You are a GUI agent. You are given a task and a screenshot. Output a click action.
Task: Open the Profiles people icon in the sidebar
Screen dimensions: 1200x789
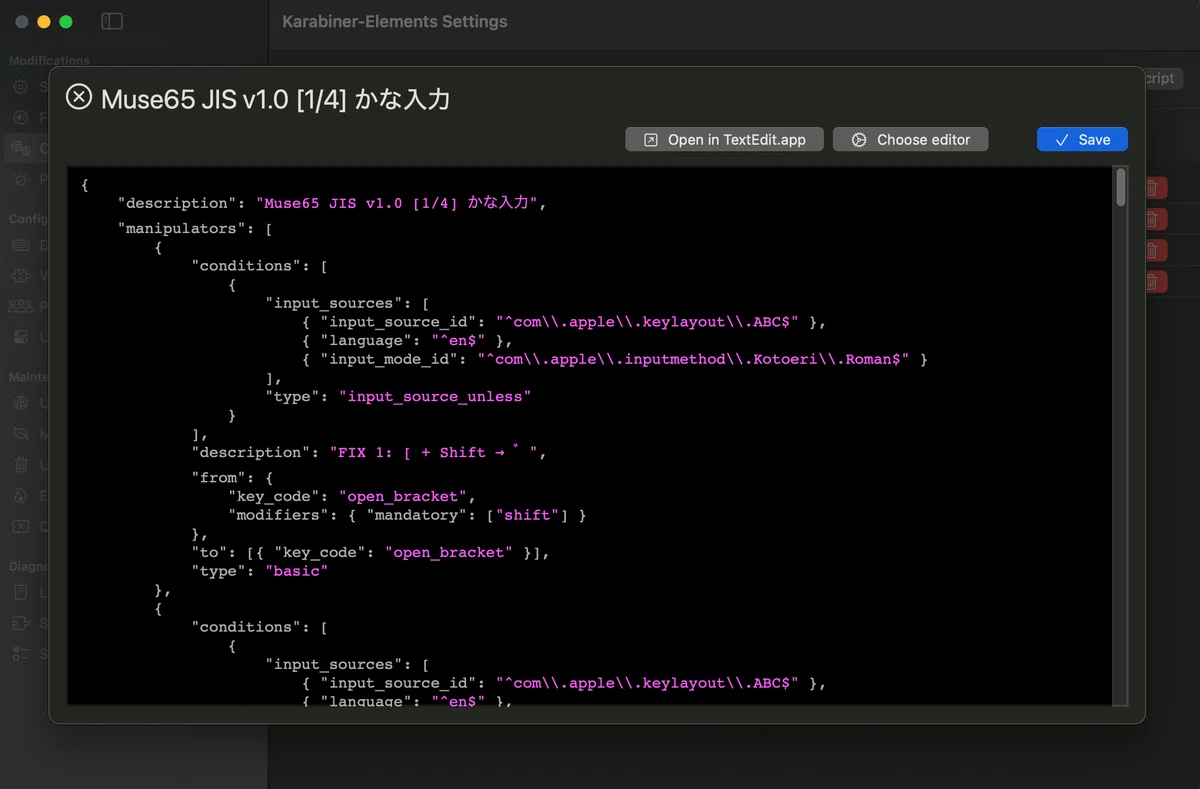[21, 307]
